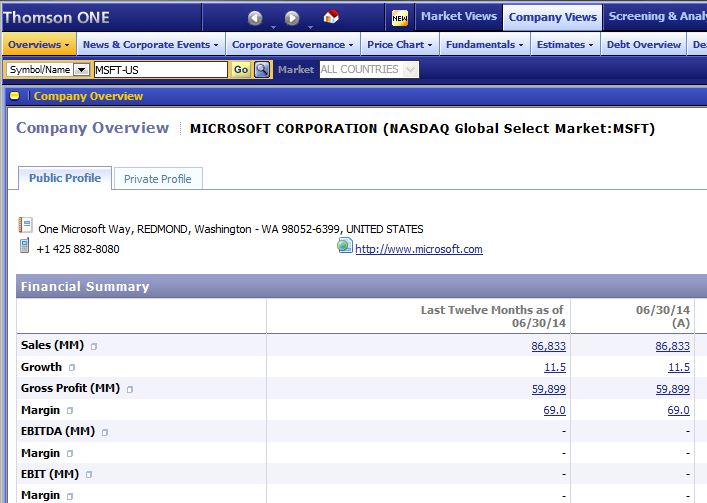Image resolution: width=707 pixels, height=503 pixels.
Task: Expand the Corporate Governance menu
Action: coord(293,45)
